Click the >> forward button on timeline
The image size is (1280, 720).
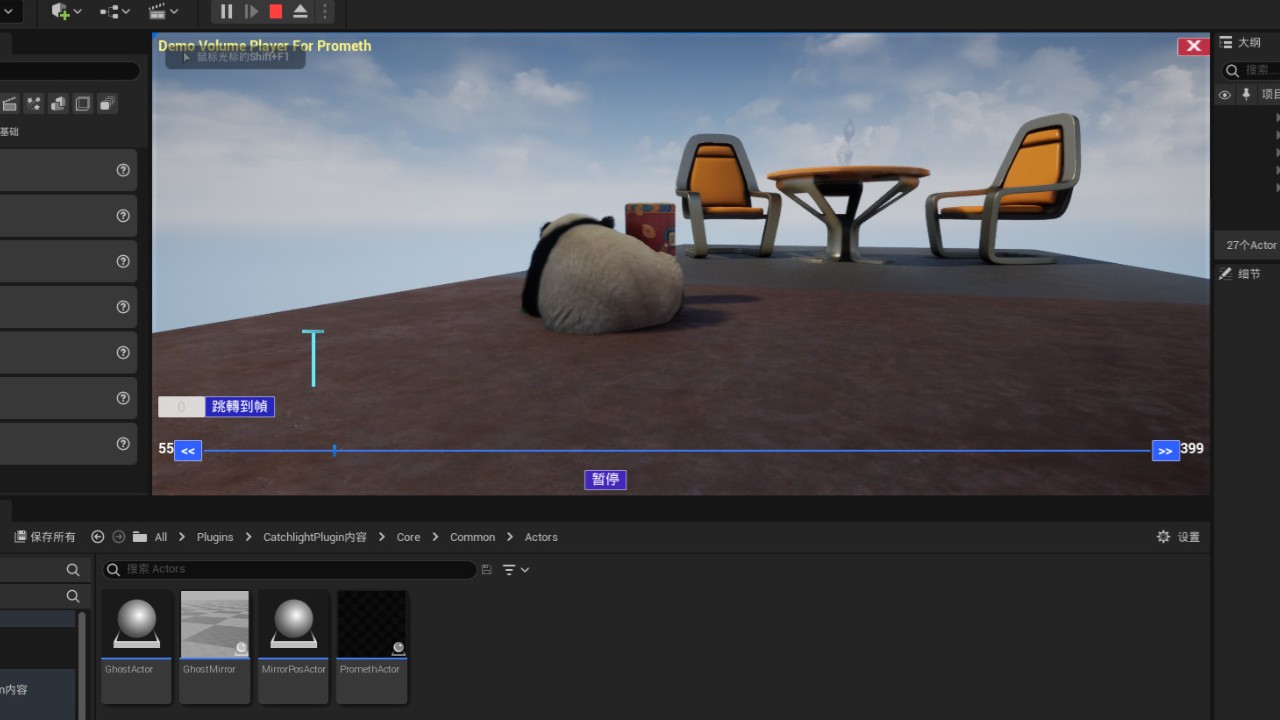coord(1165,451)
